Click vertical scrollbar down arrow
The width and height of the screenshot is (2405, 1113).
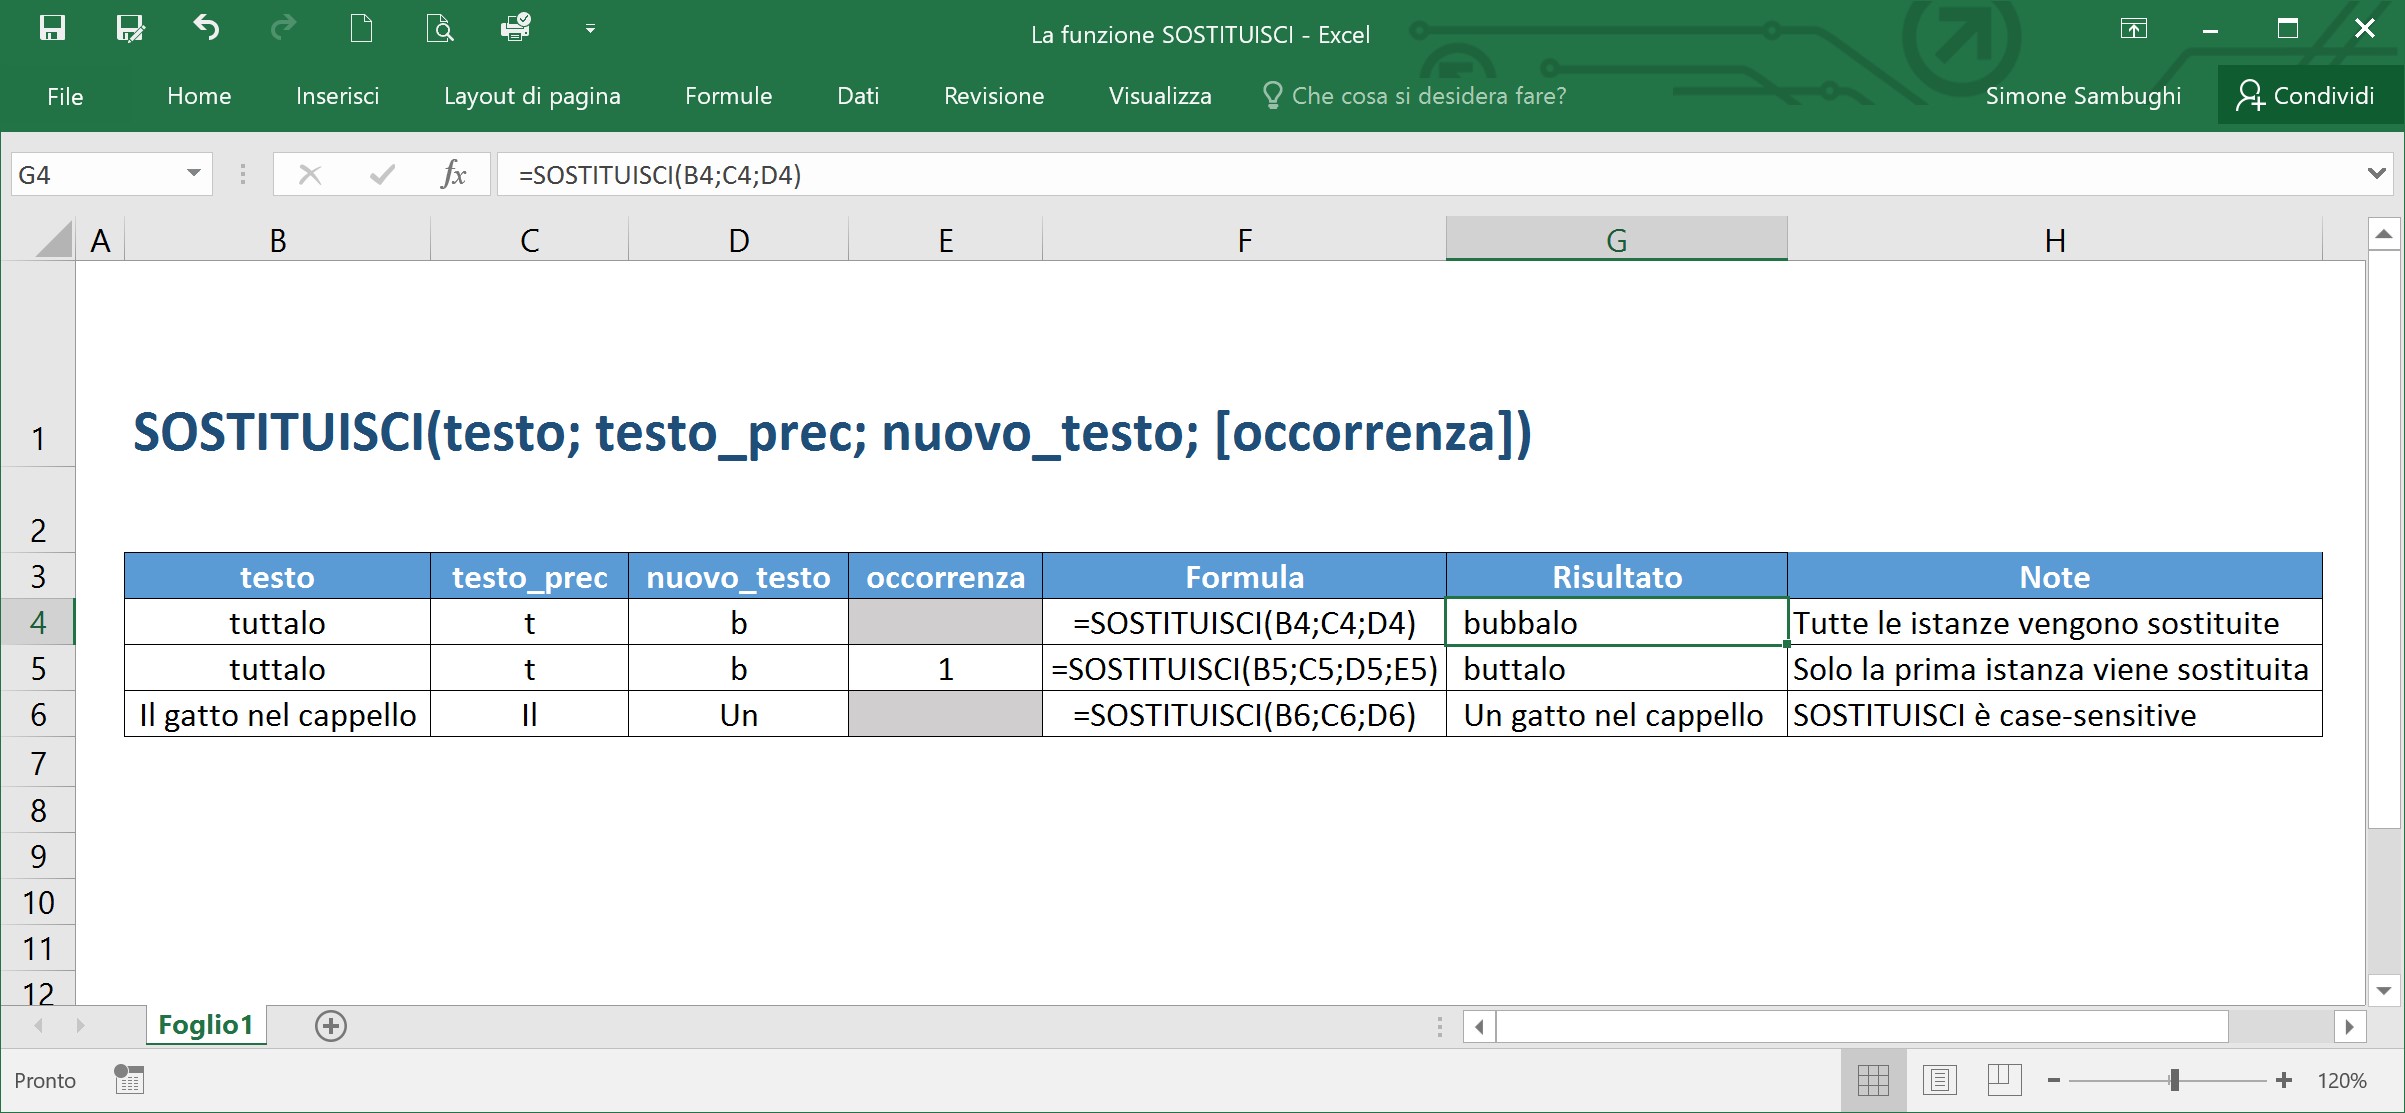2384,991
